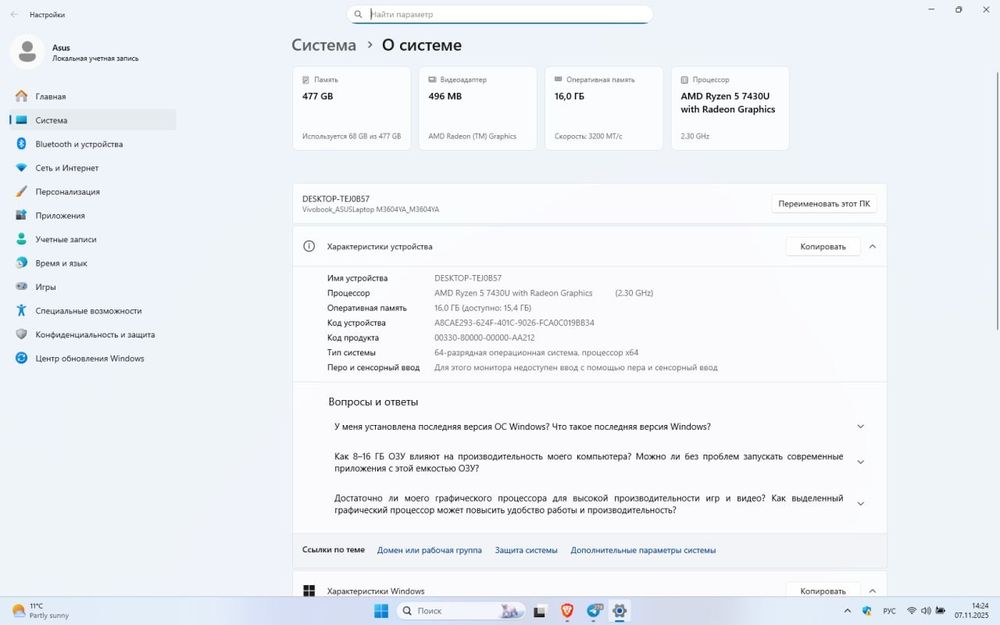Select Система in the sidebar
This screenshot has height=625, width=1000.
click(x=92, y=120)
